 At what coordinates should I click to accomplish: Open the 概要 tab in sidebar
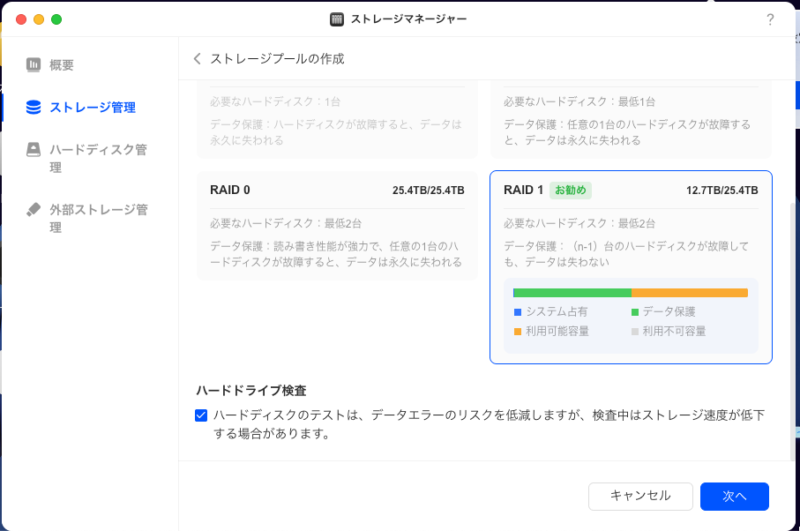tap(62, 65)
